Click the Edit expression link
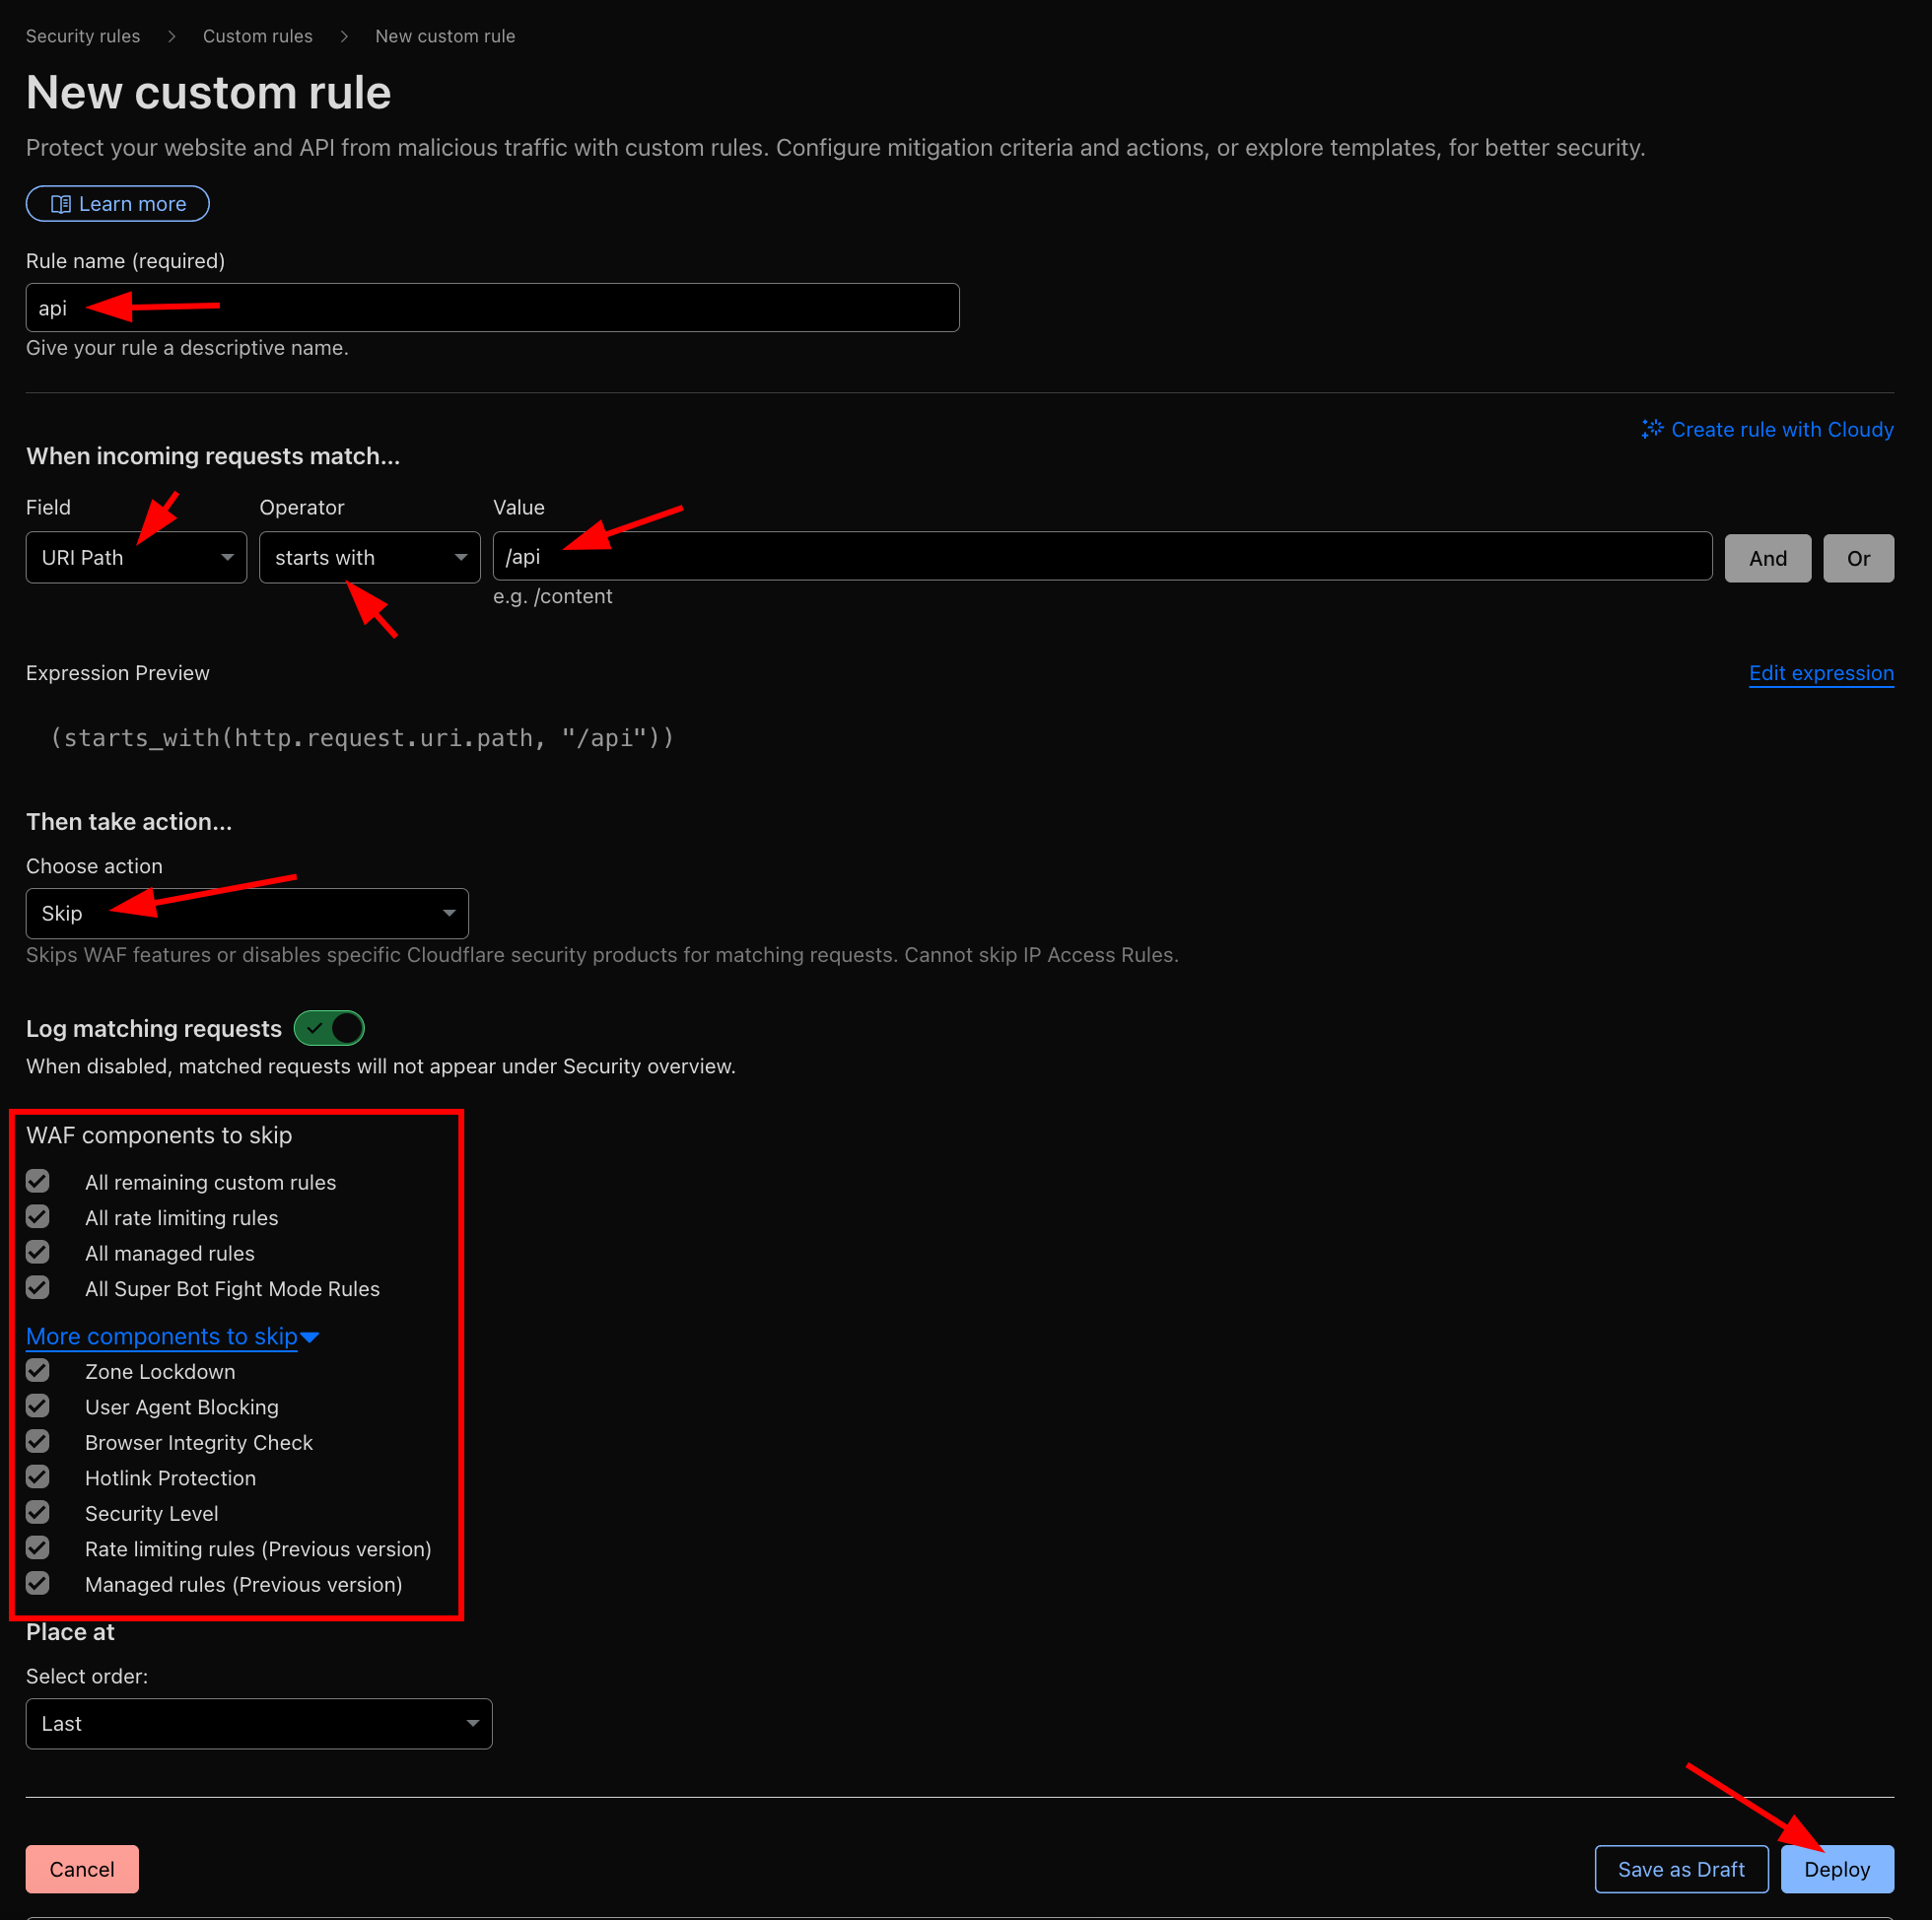Viewport: 1932px width, 1920px height. 1821,673
